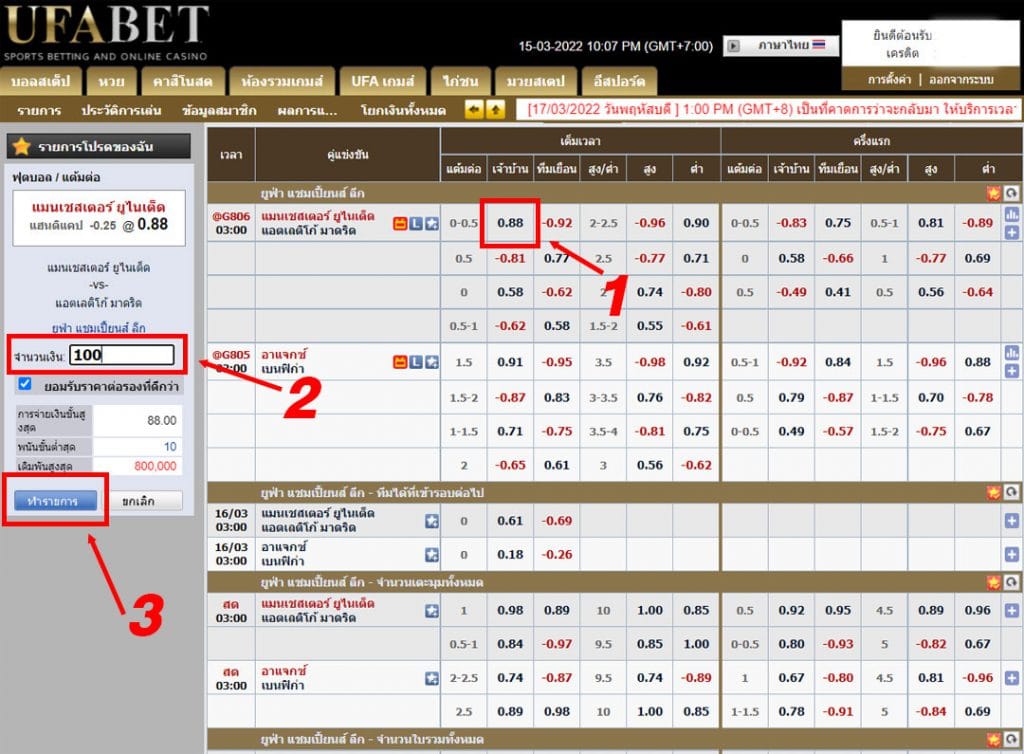Viewport: 1024px width, 754px height.
Task: Click the orange live TV icon for match @G805
Action: pyautogui.click(x=400, y=362)
